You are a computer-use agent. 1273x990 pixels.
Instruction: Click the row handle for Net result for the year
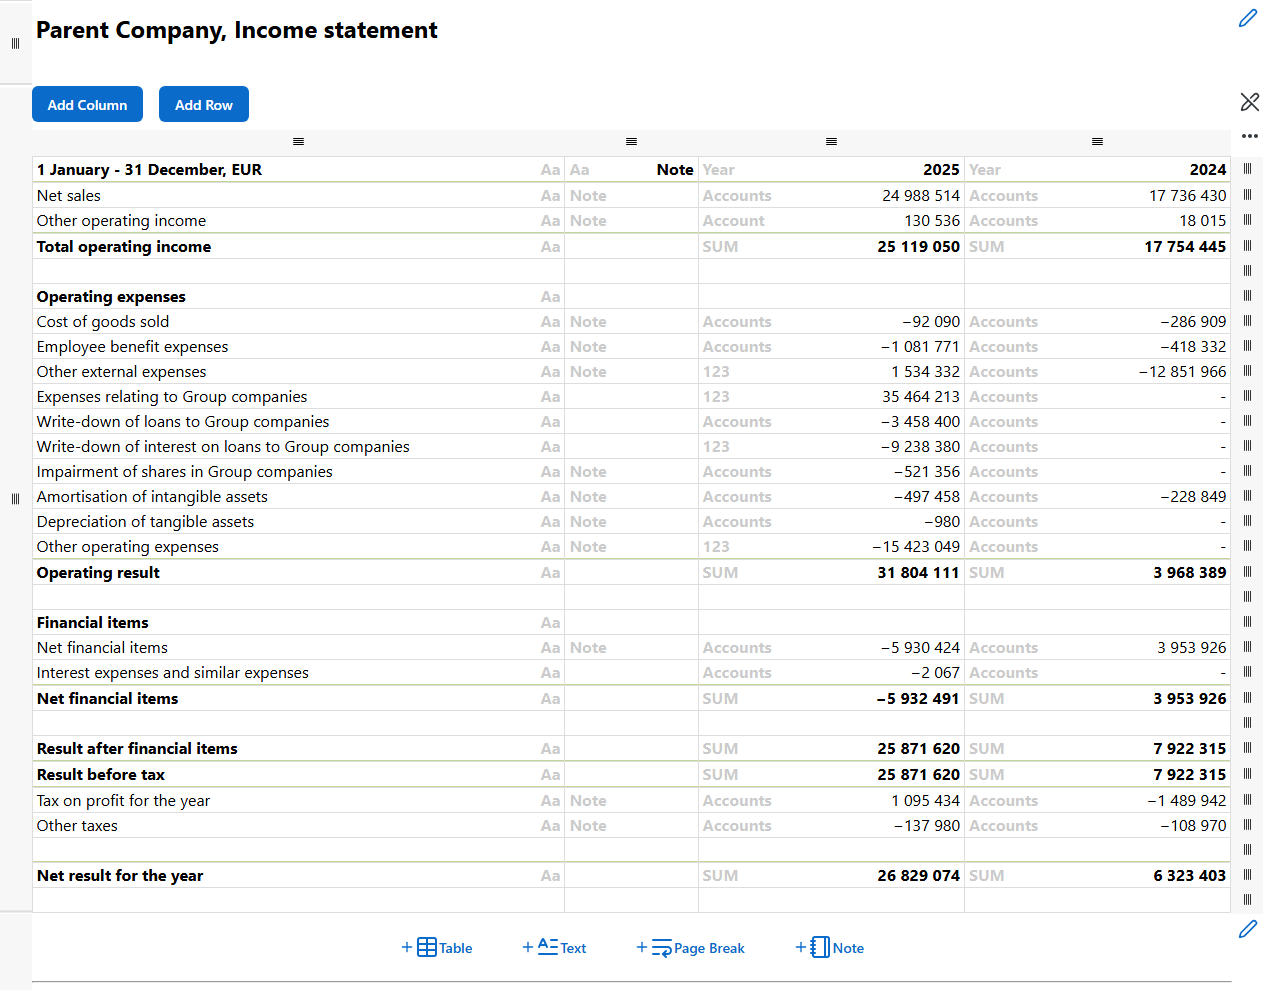[1247, 874]
